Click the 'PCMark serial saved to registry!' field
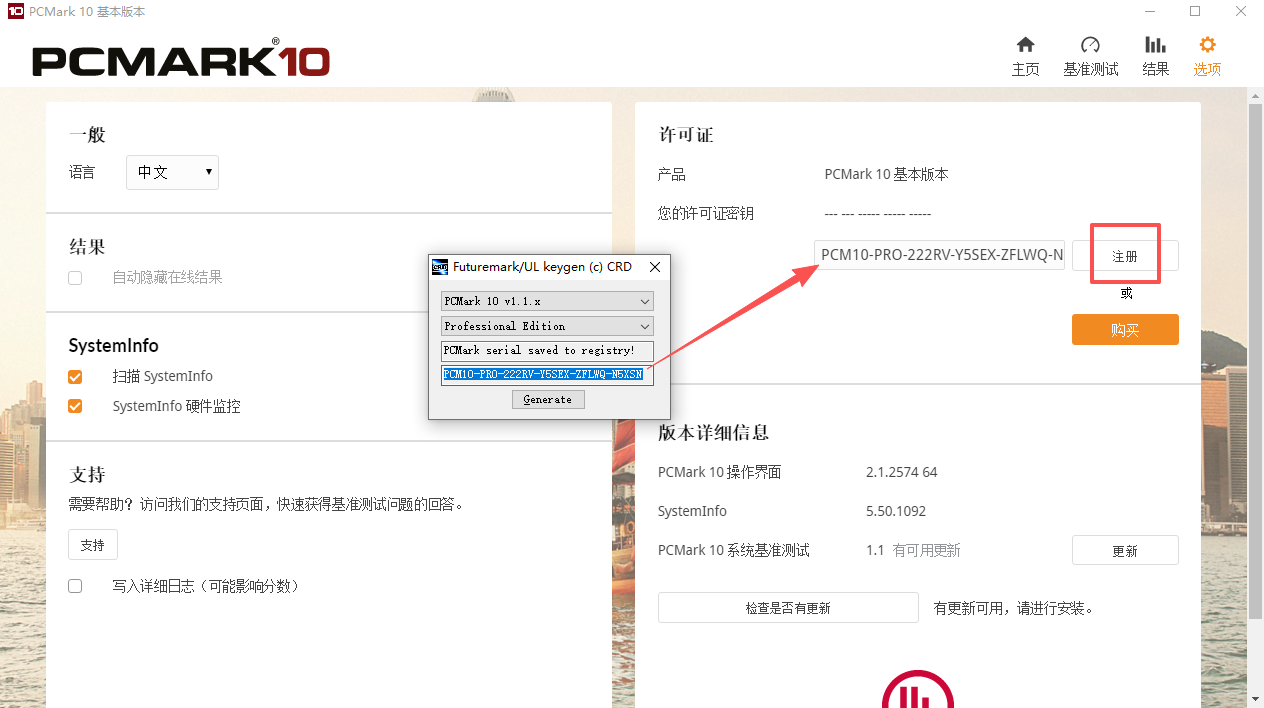The width and height of the screenshot is (1264, 708). pyautogui.click(x=547, y=351)
